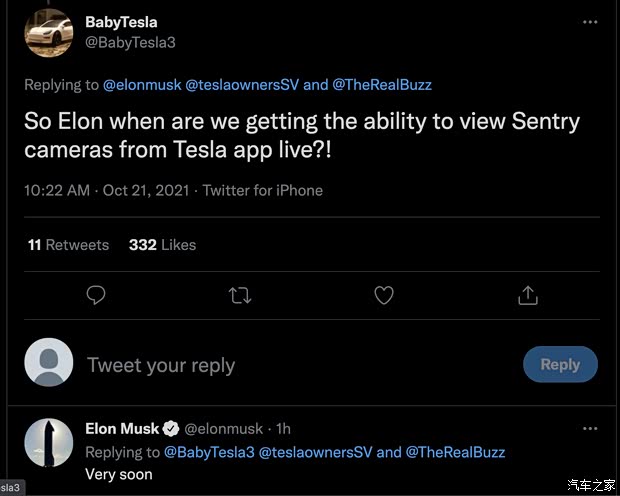Image resolution: width=620 pixels, height=496 pixels.
Task: Click the share upload icon
Action: pos(528,295)
